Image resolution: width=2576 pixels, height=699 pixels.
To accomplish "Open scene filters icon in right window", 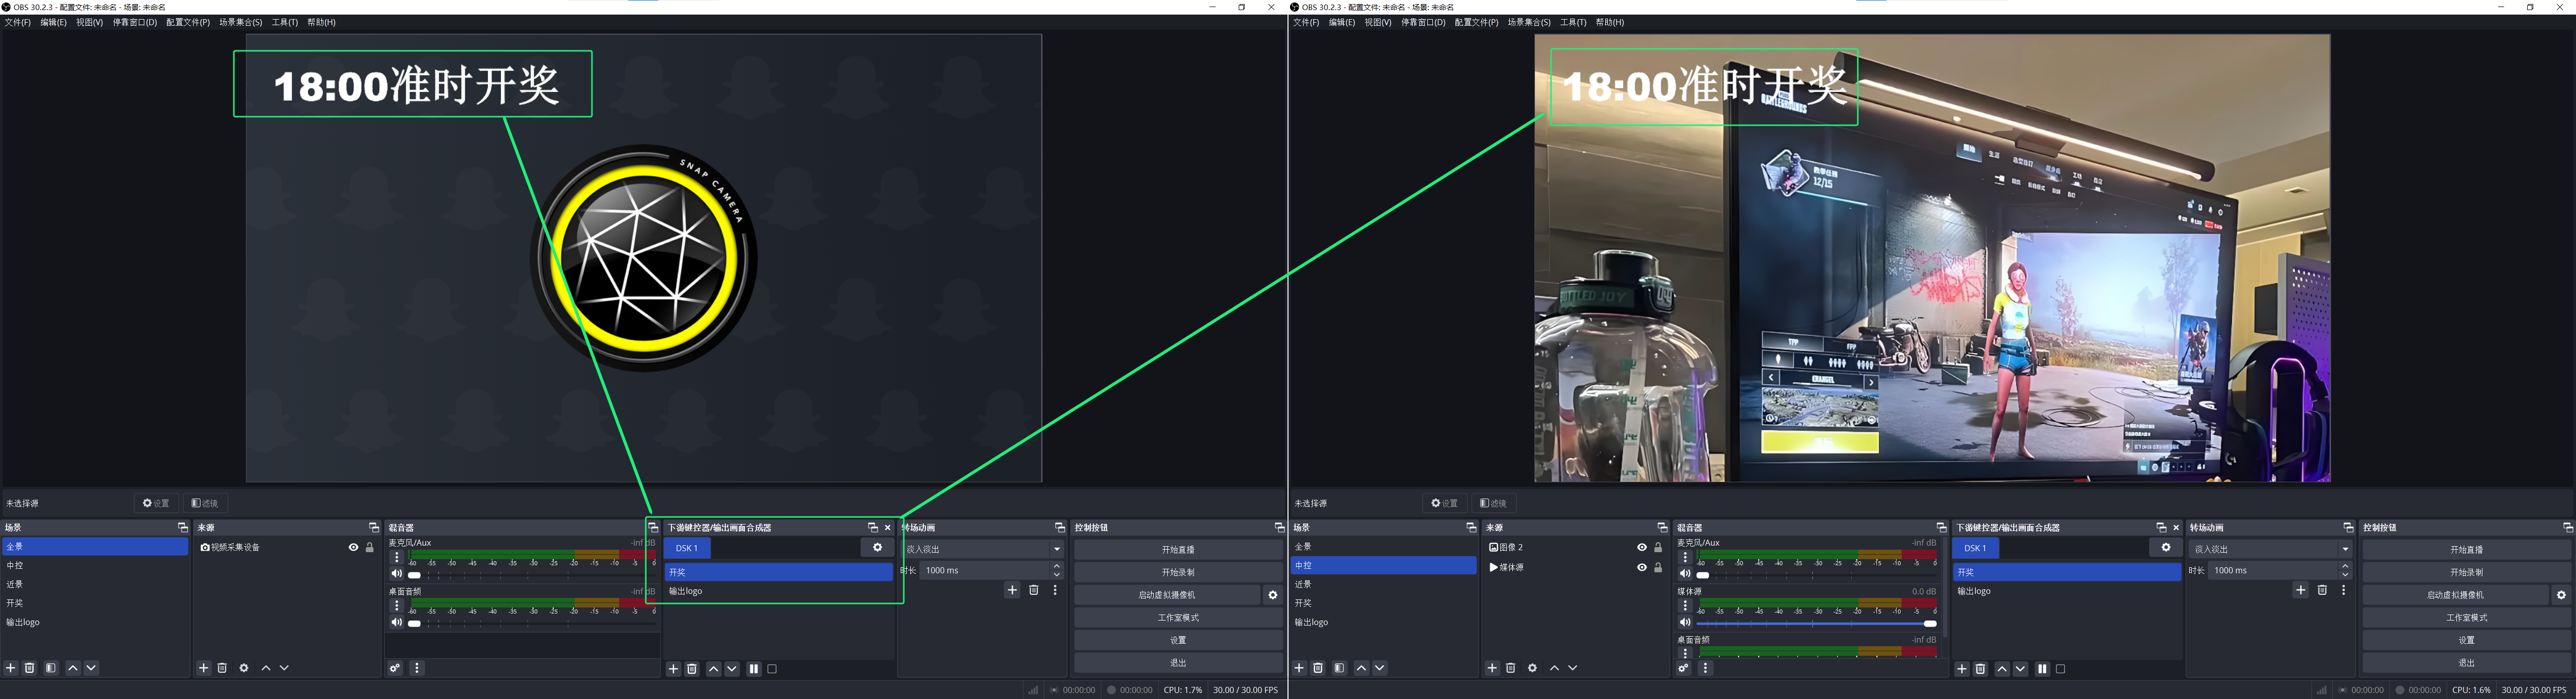I will point(1339,668).
